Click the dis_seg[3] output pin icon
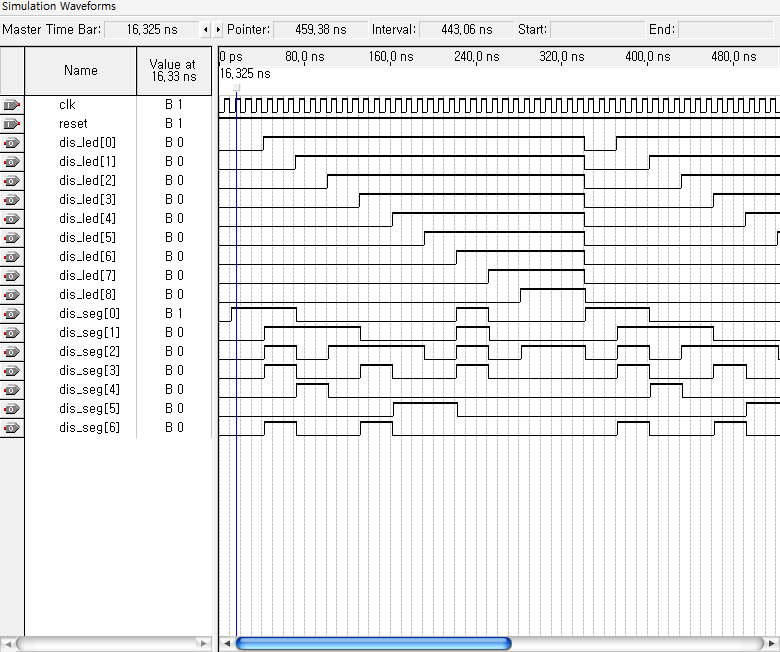This screenshot has height=652, width=780. 12,371
